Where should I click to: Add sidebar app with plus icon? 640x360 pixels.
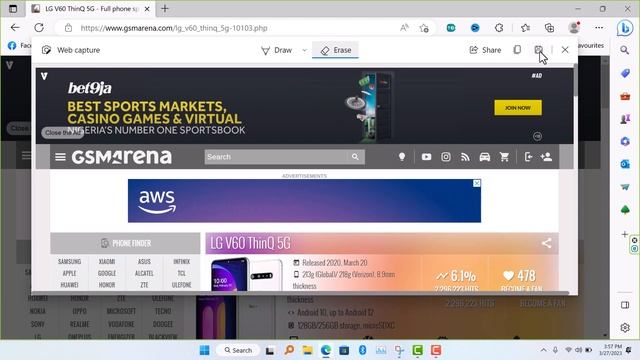(624, 234)
